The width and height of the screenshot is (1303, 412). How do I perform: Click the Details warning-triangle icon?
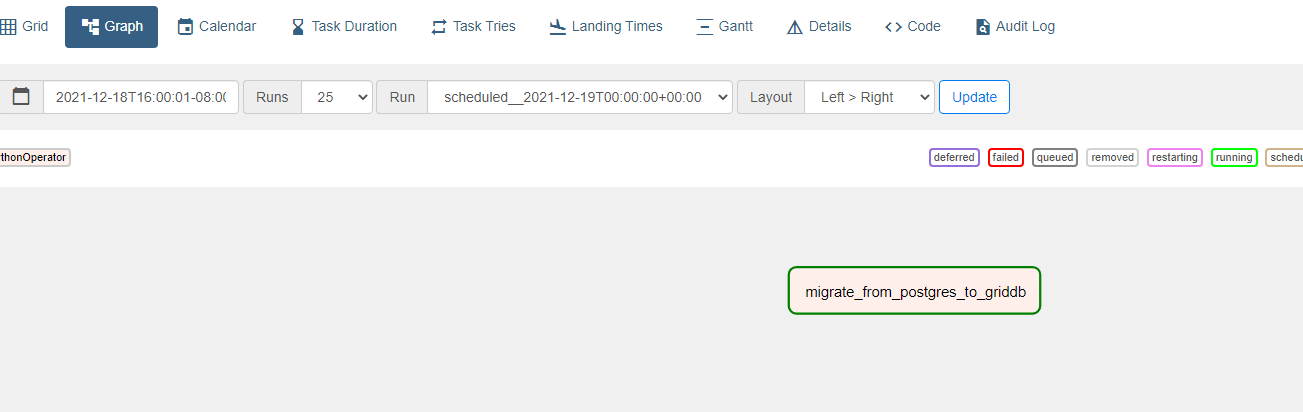795,27
